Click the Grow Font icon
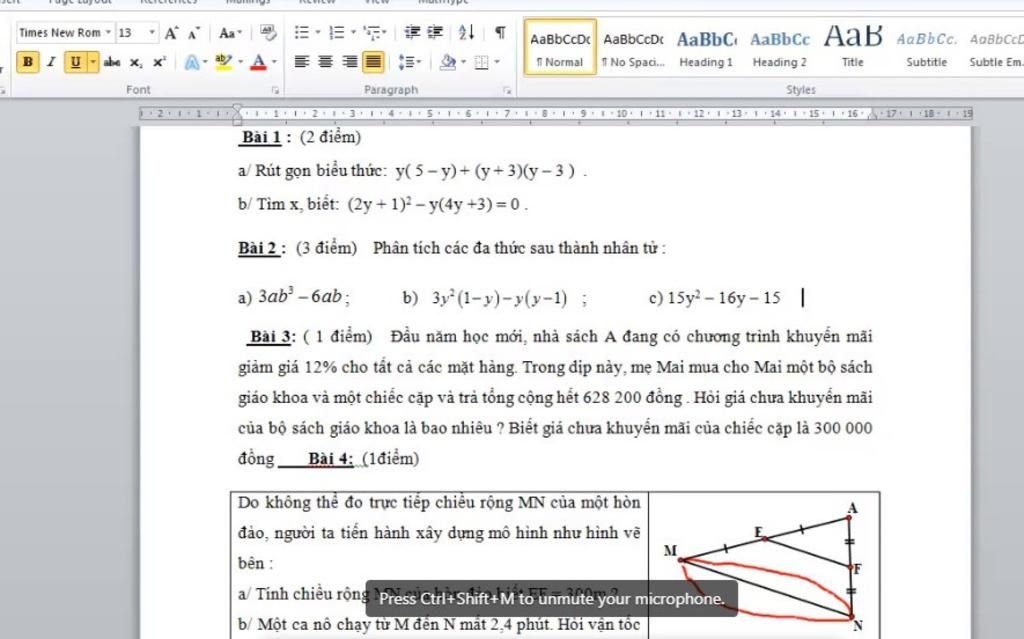The width and height of the screenshot is (1024, 639). coord(171,33)
